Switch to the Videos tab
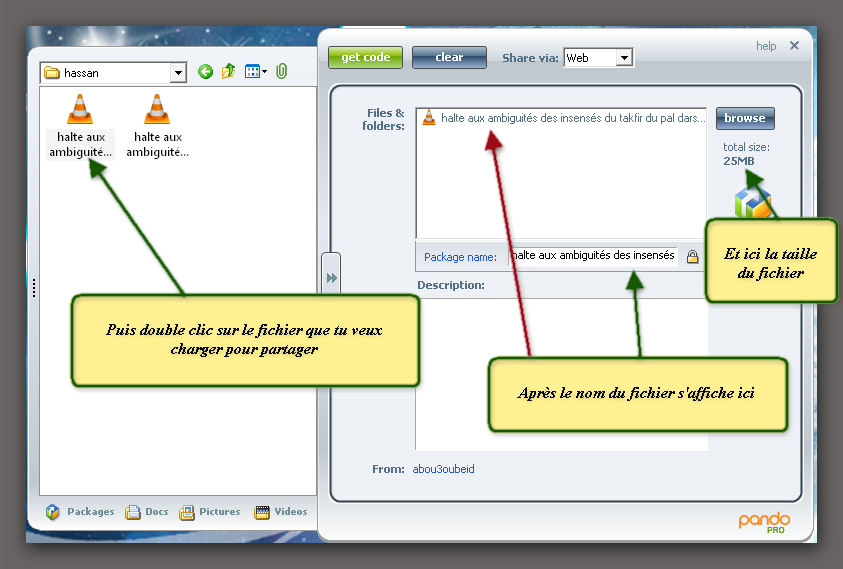This screenshot has width=843, height=569. pos(281,512)
